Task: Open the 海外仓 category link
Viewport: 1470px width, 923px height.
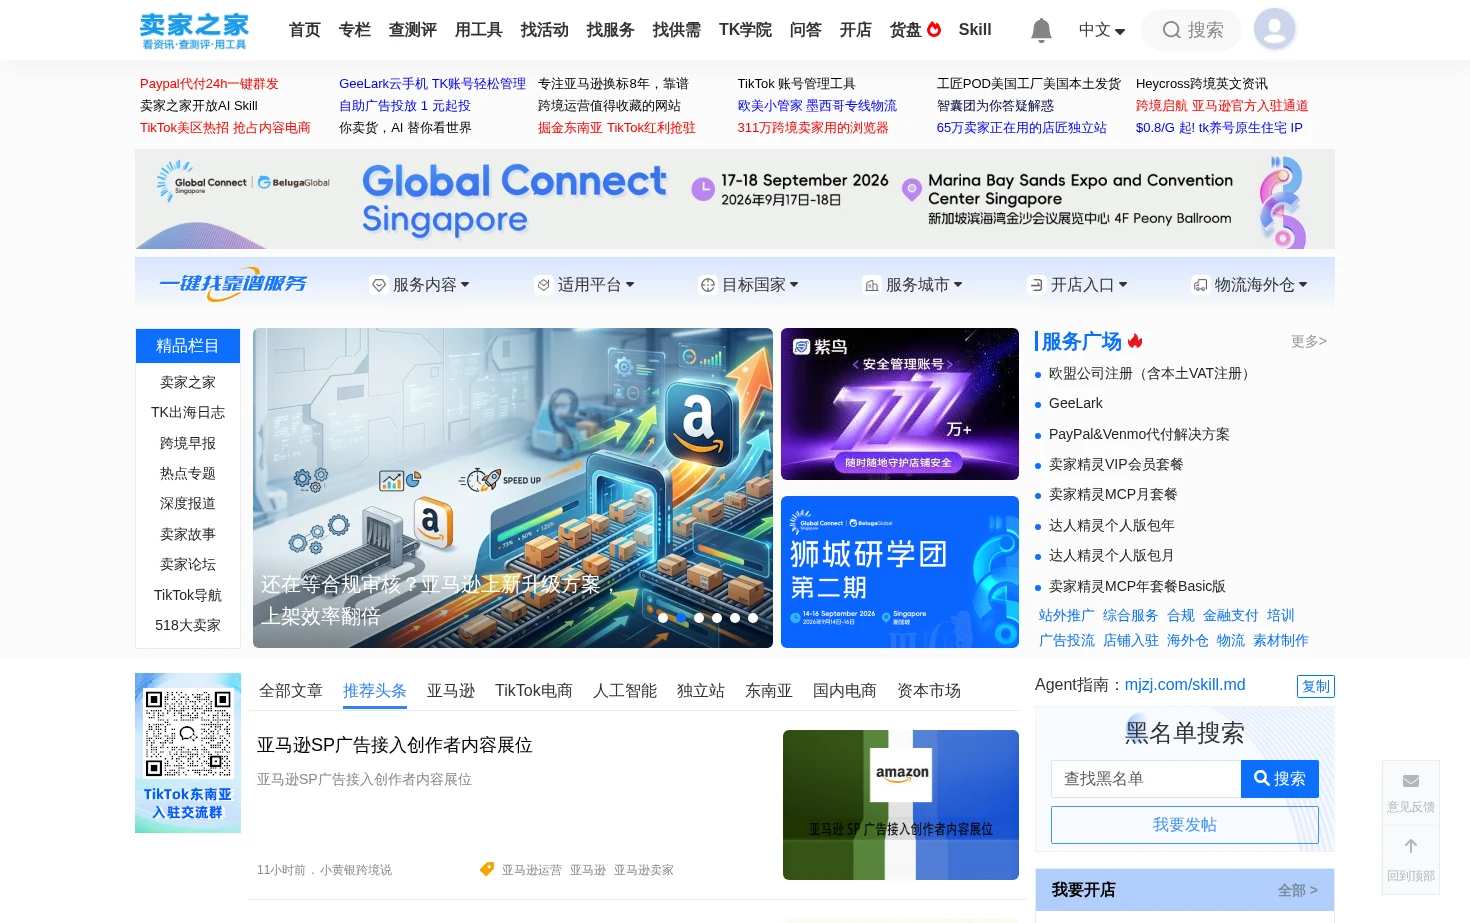Action: [1188, 640]
